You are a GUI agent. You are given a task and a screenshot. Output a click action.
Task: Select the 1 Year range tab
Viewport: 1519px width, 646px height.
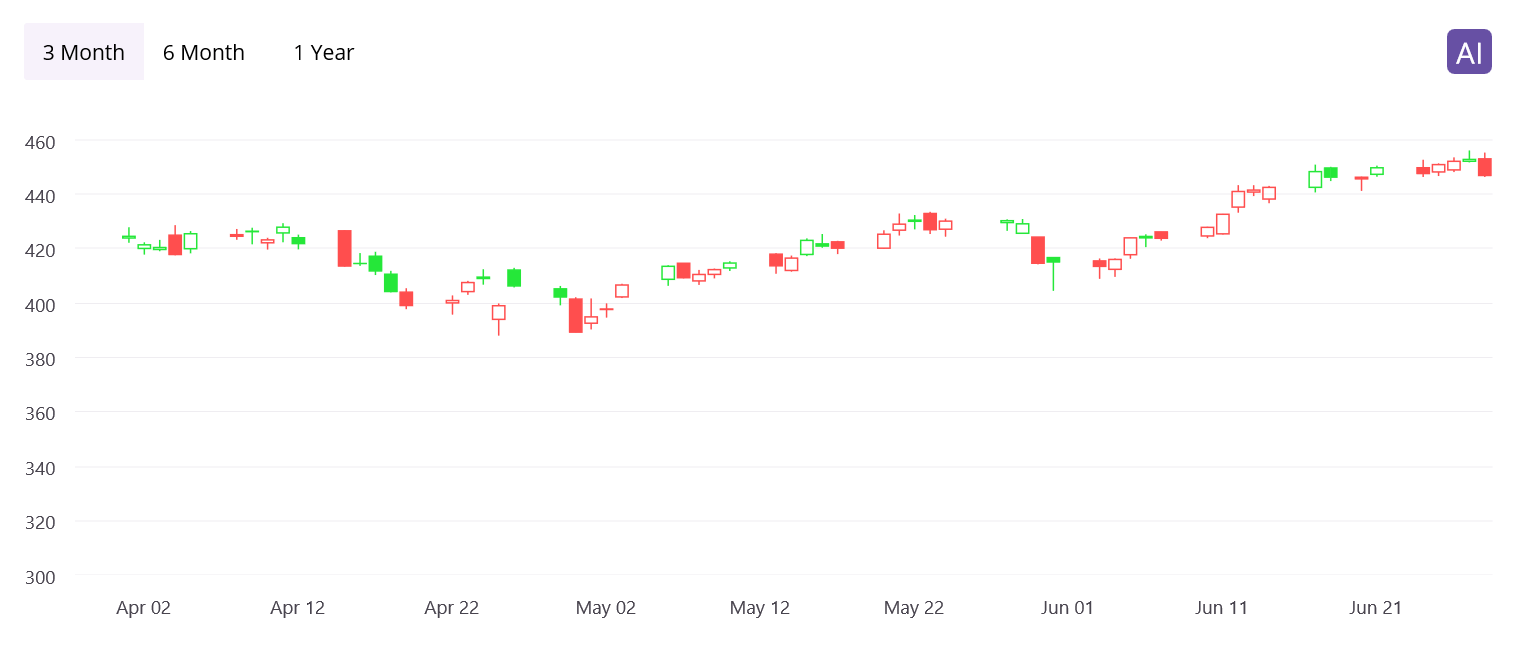pos(323,52)
